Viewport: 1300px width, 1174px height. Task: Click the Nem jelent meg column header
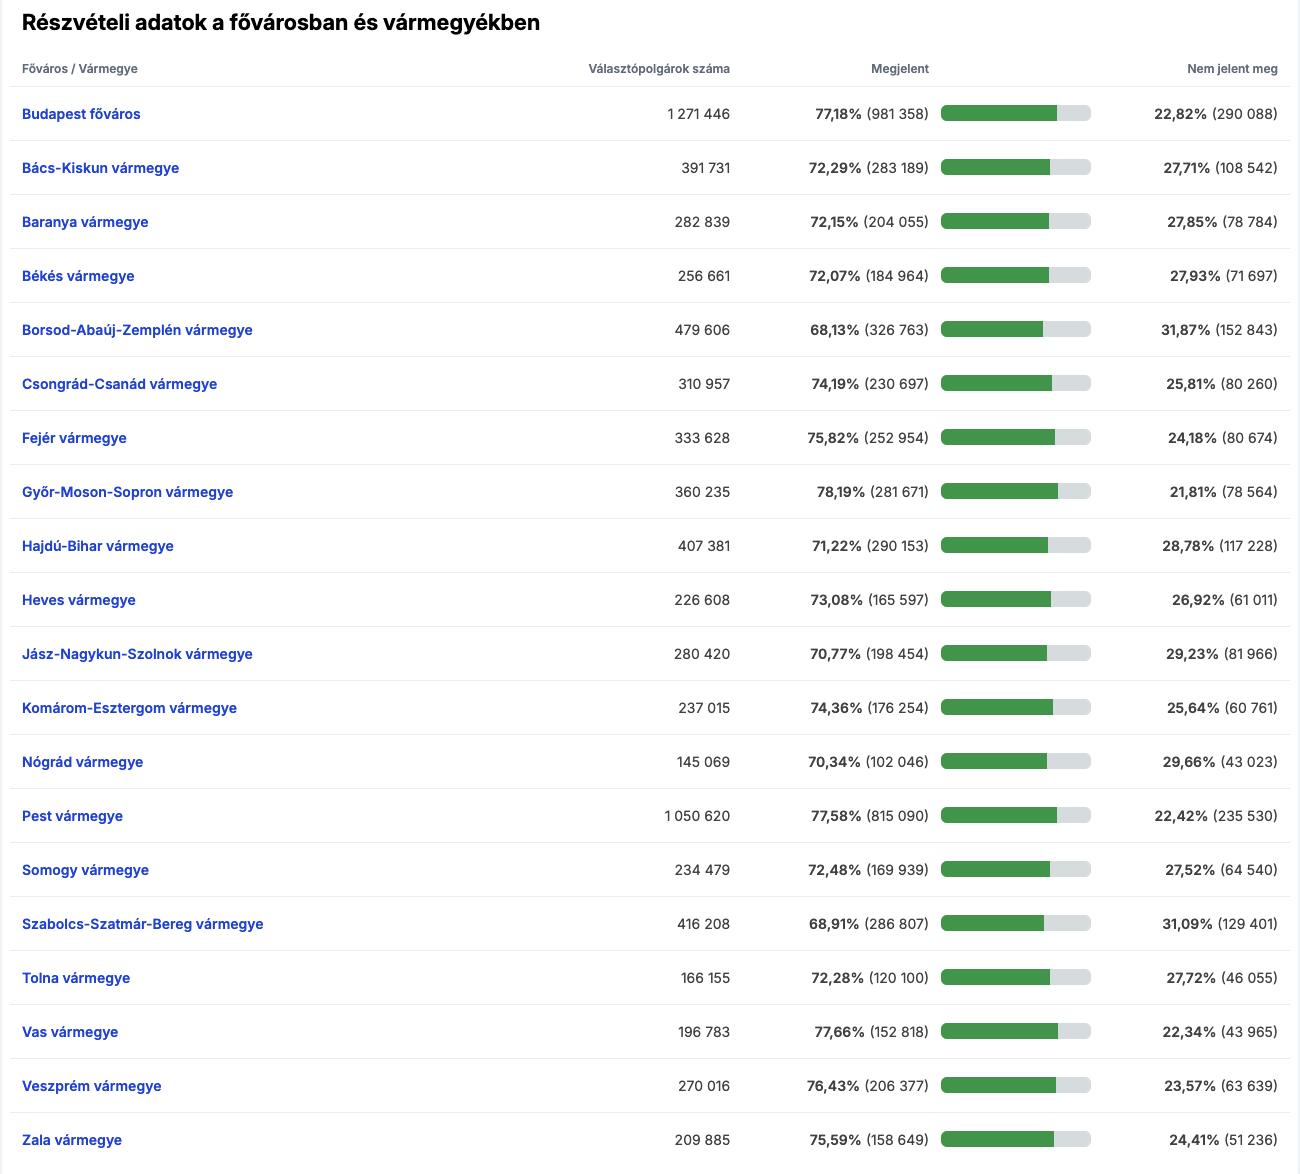point(1232,69)
